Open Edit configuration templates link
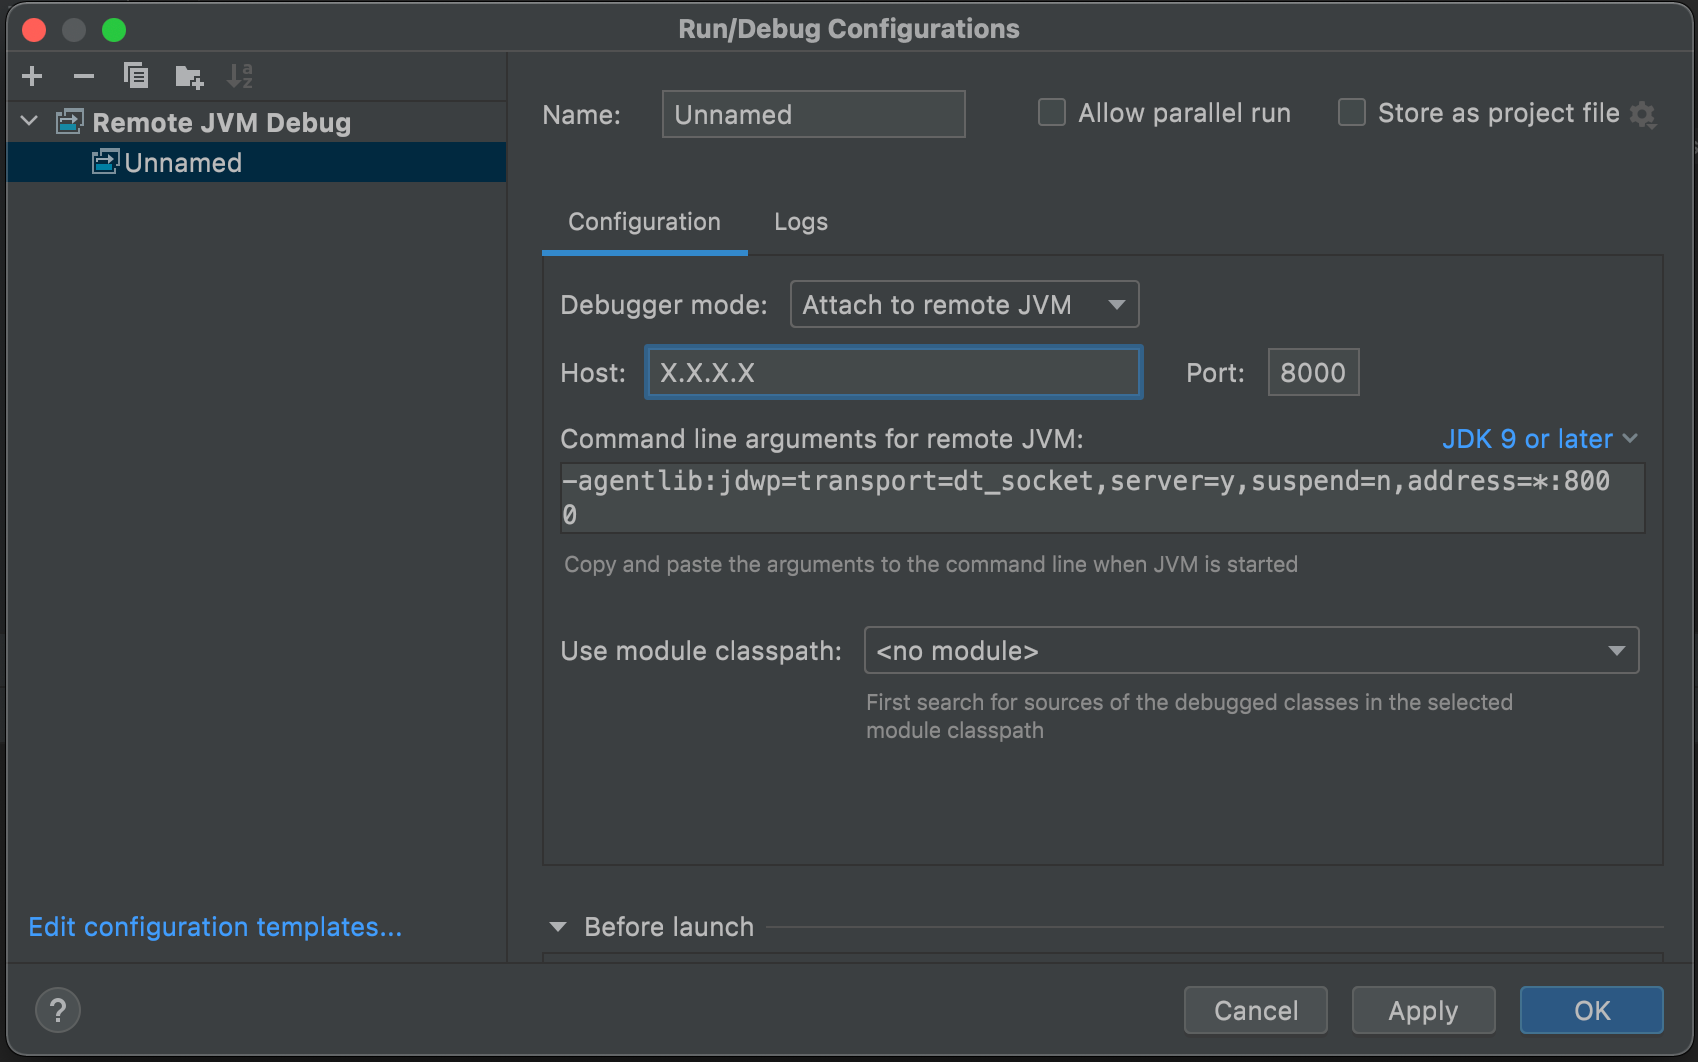 215,927
